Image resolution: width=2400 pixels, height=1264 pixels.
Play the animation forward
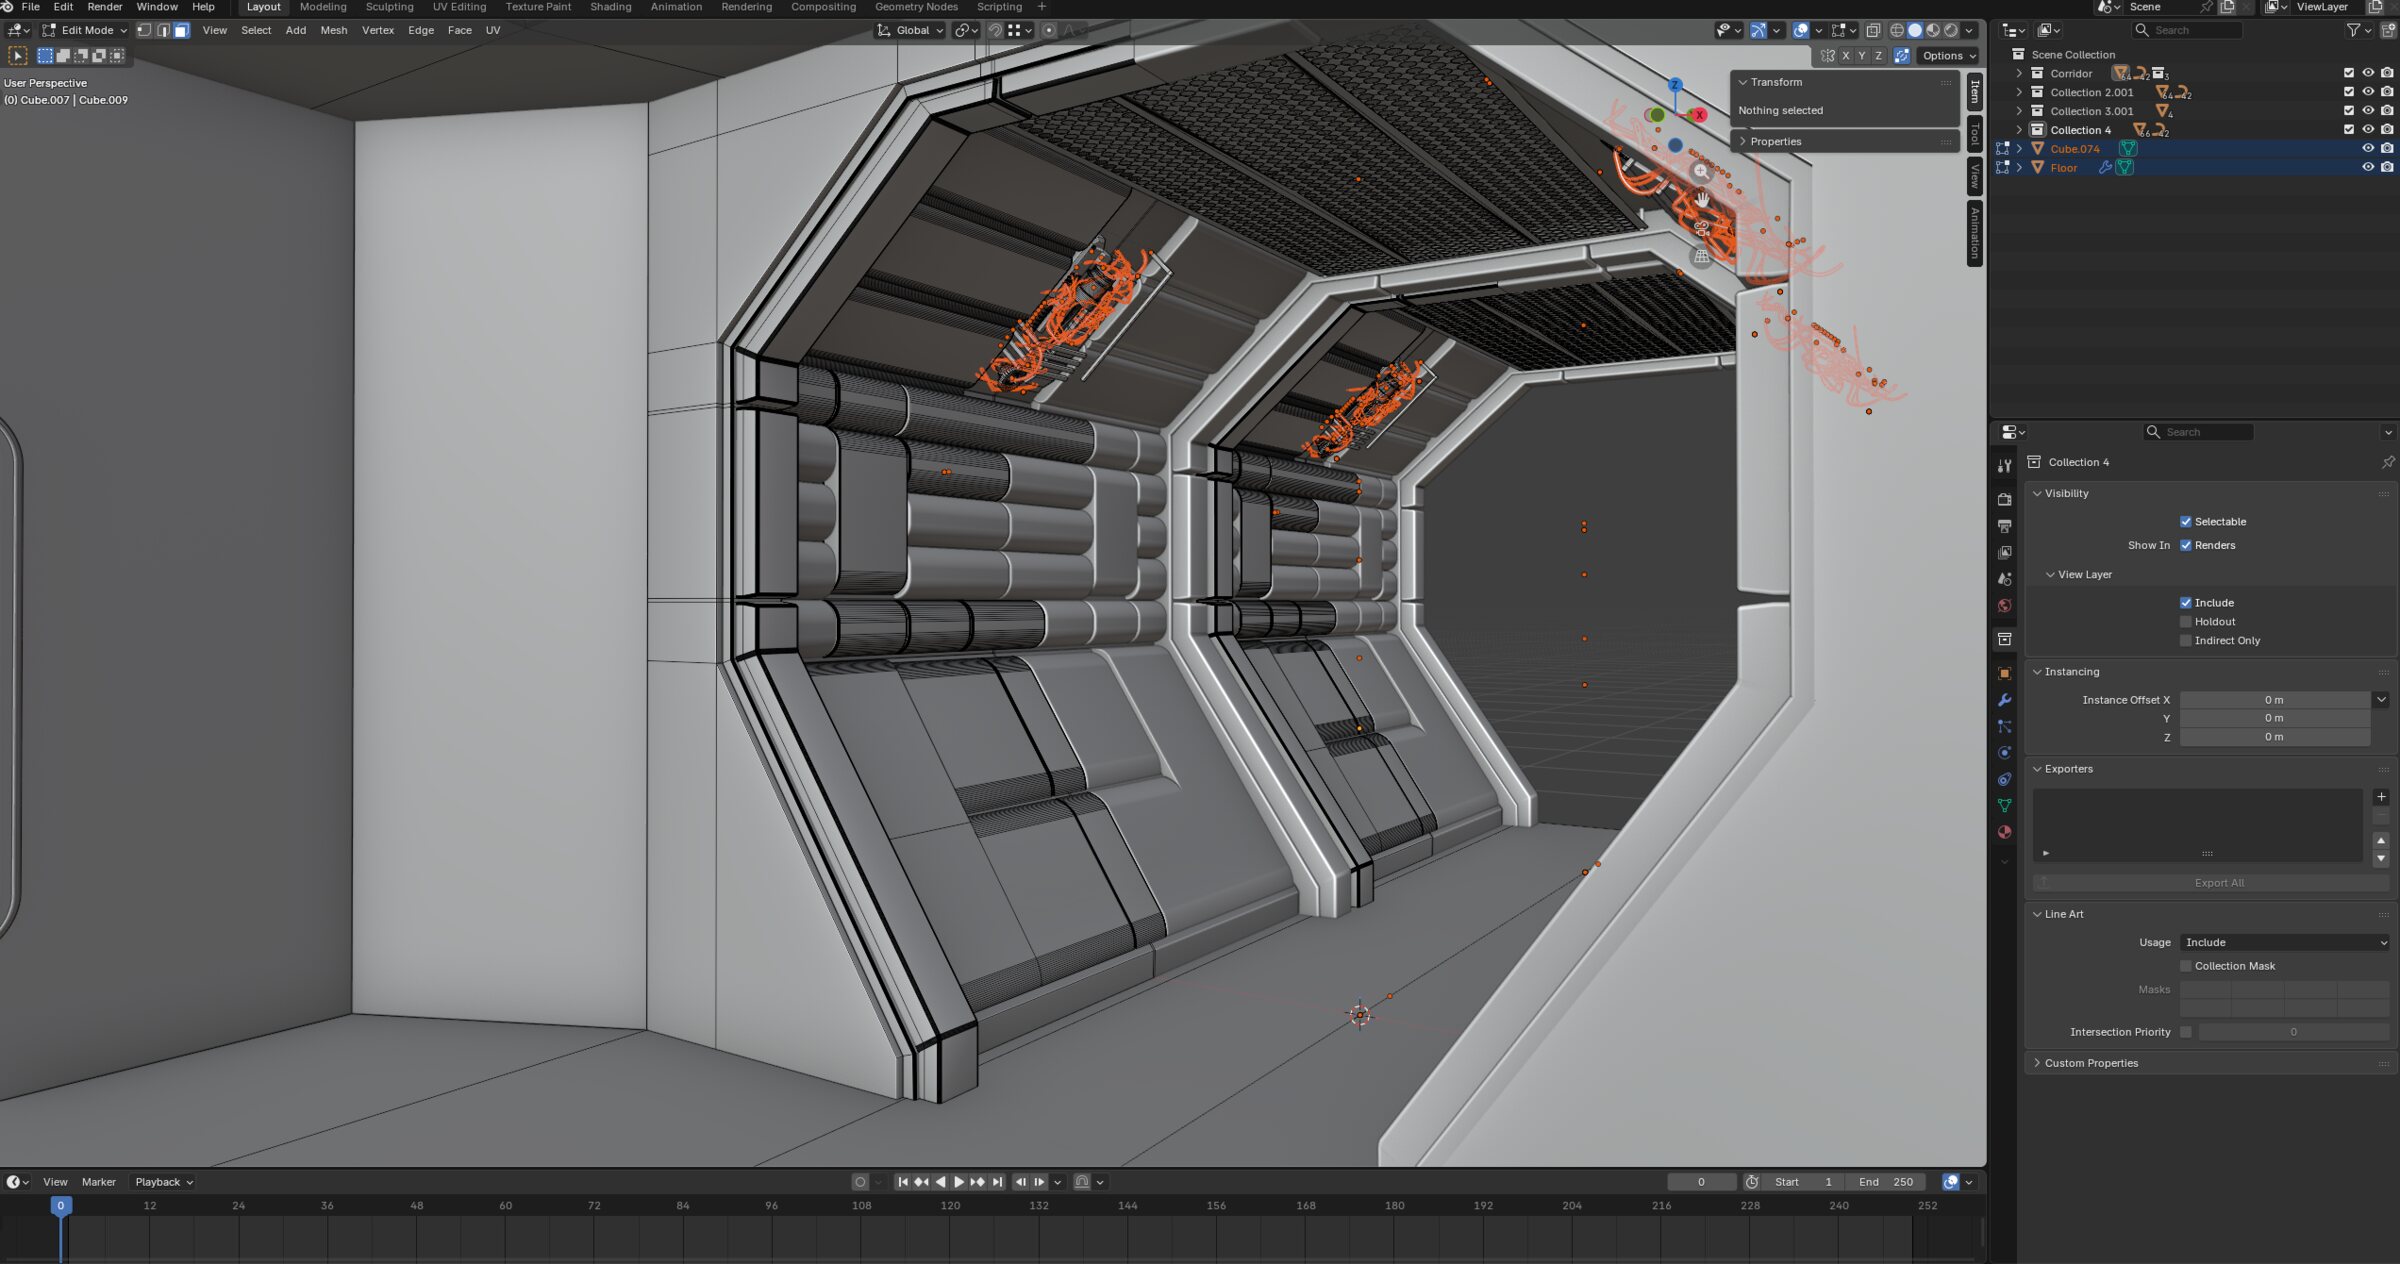[x=958, y=1182]
